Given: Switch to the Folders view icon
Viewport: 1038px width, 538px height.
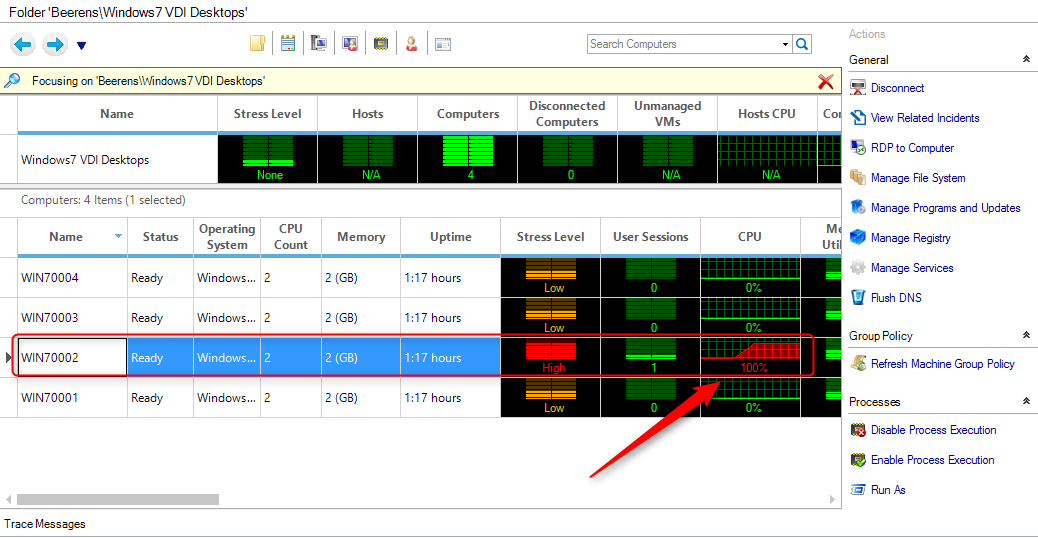Looking at the screenshot, I should [258, 44].
